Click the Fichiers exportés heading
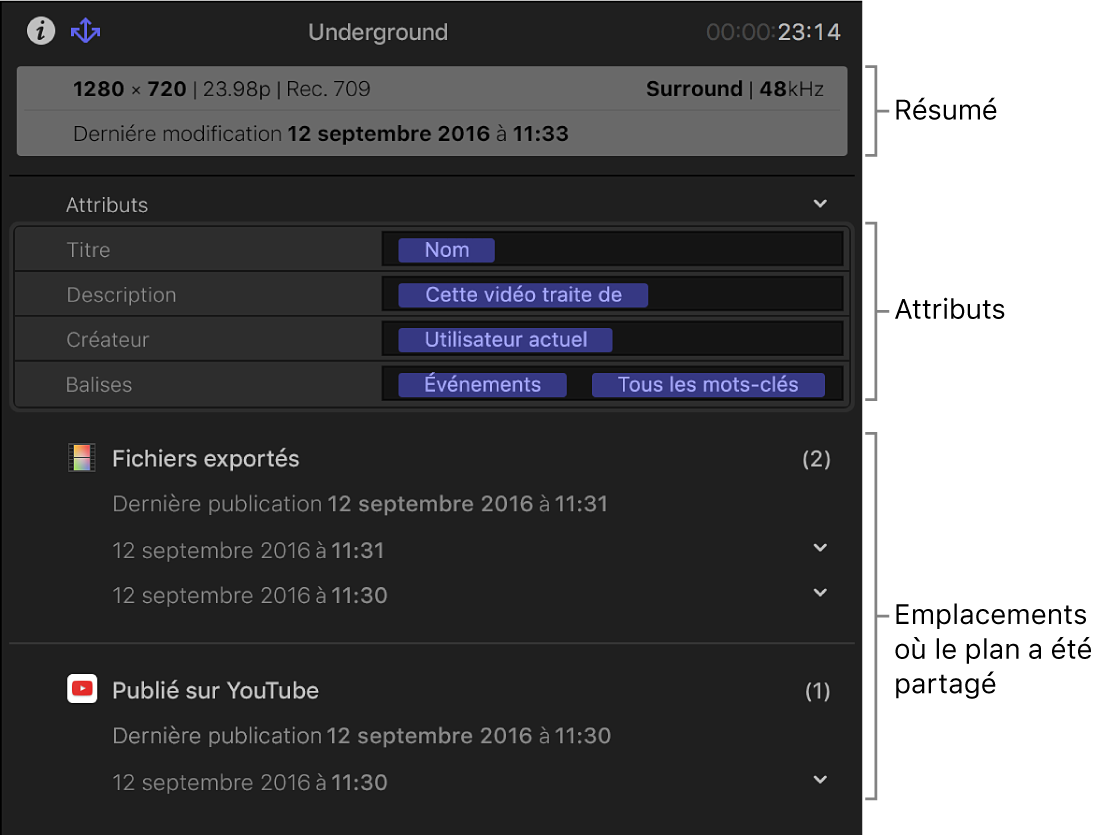The image size is (1099, 835). (206, 459)
